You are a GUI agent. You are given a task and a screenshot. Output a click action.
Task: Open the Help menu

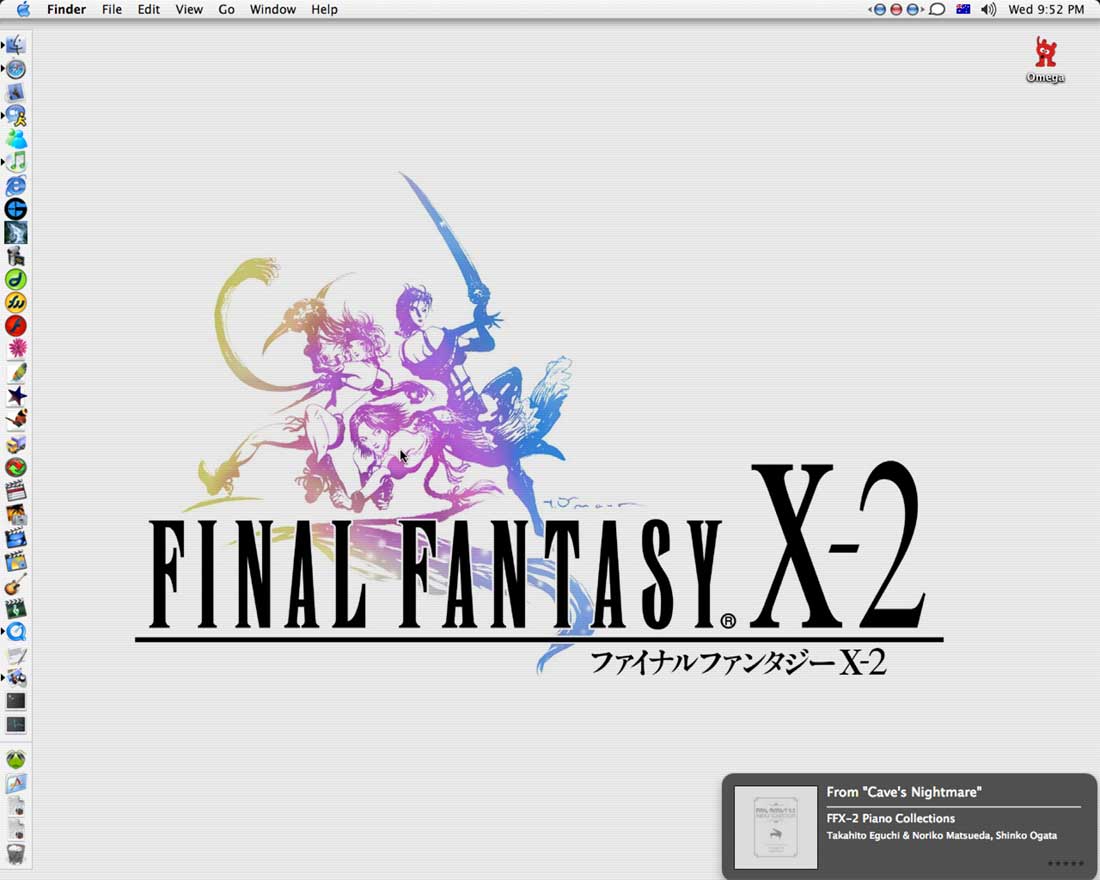pyautogui.click(x=324, y=9)
